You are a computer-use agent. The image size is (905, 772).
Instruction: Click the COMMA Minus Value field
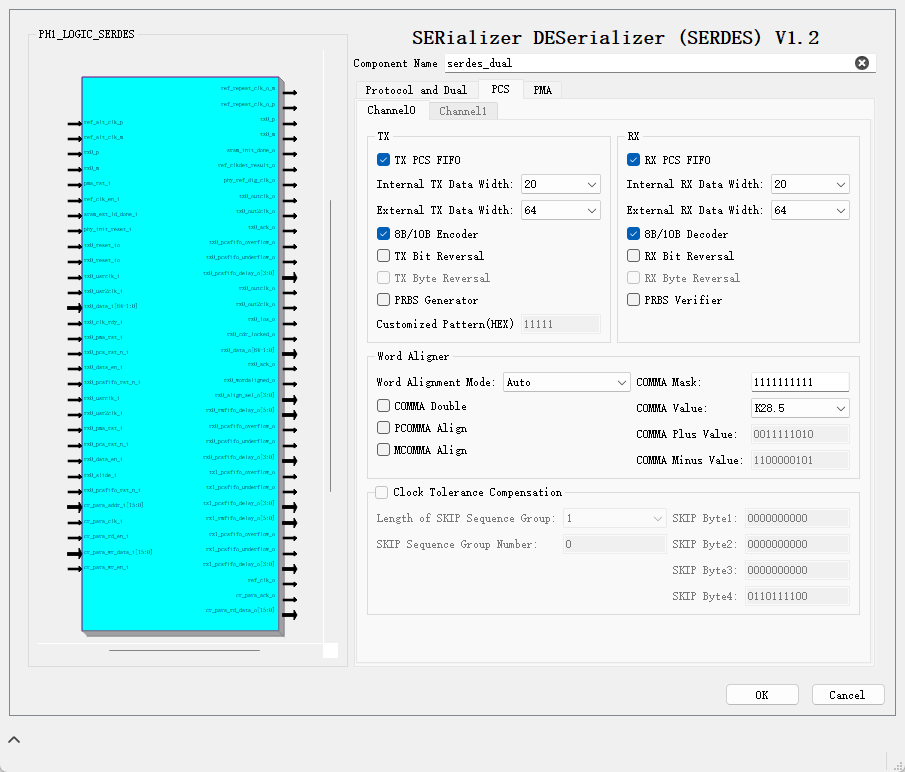pos(800,460)
